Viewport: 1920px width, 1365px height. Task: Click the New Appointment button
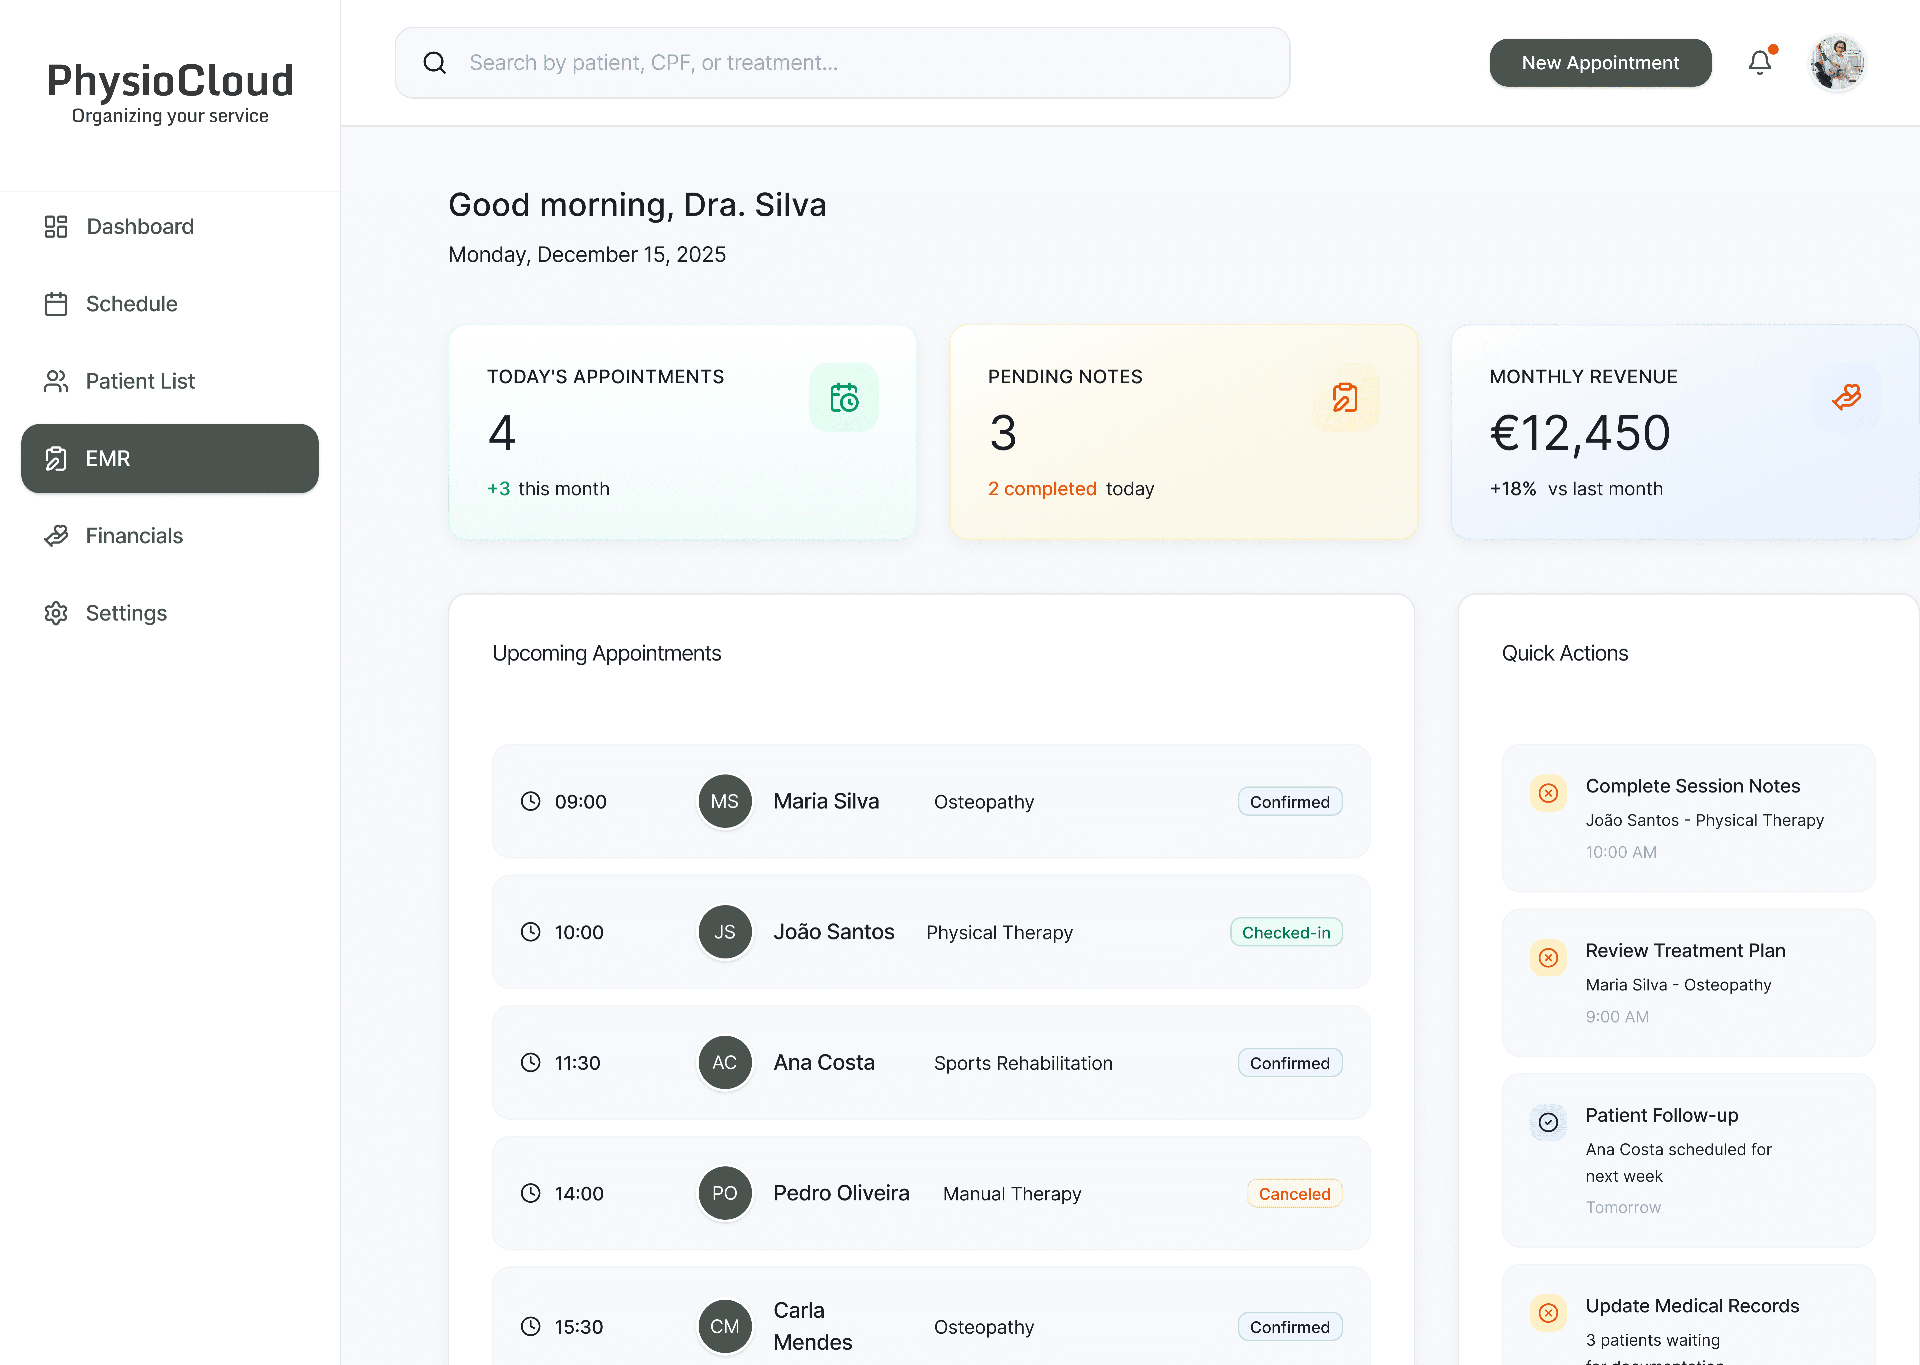(x=1600, y=63)
